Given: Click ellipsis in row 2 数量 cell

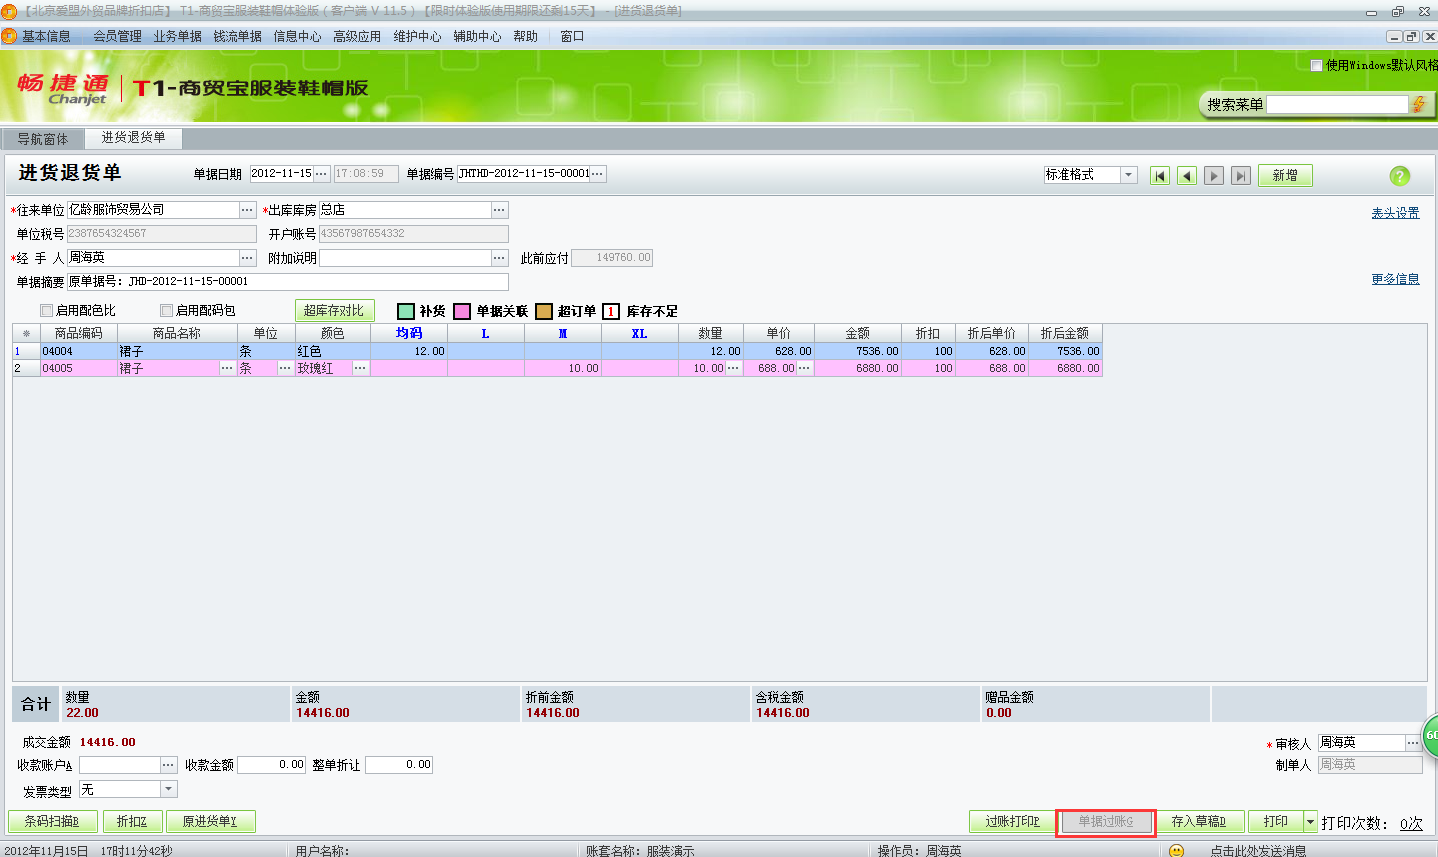Looking at the screenshot, I should (733, 369).
